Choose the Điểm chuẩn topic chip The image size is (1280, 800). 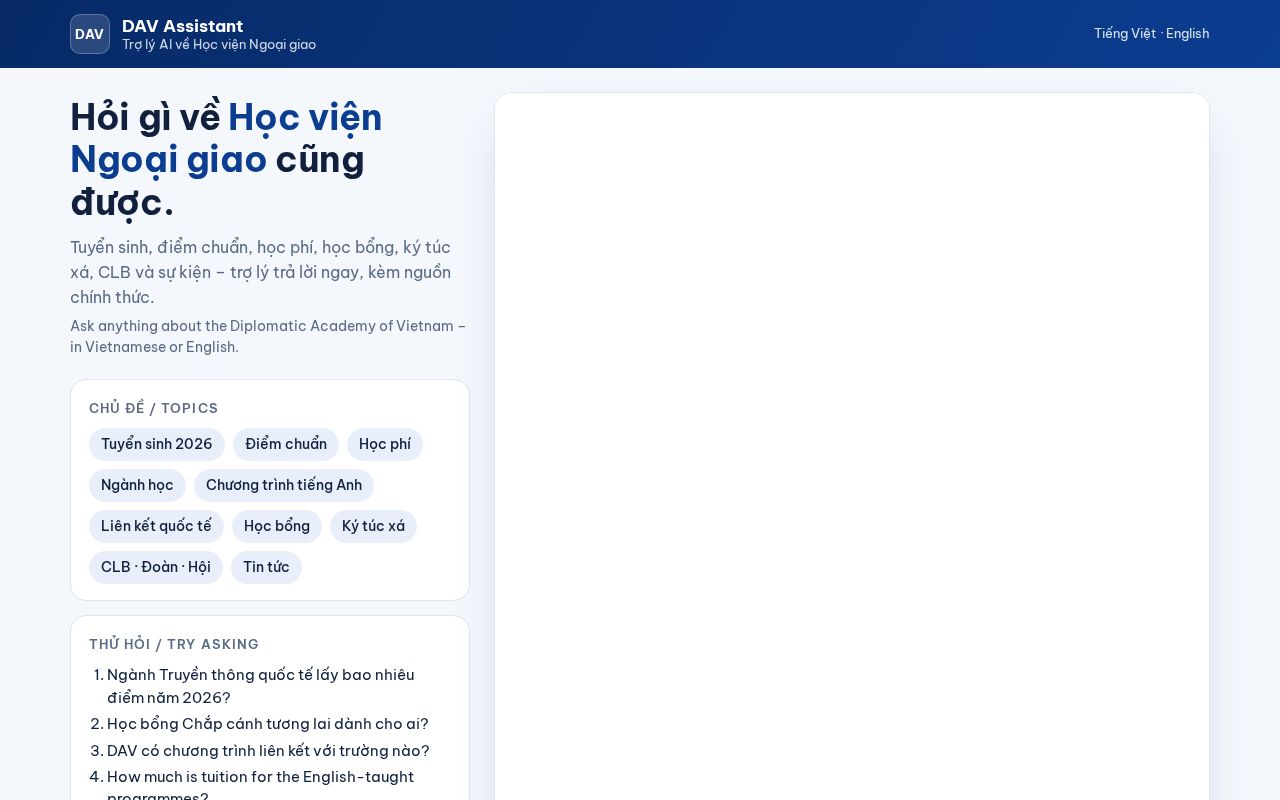pyautogui.click(x=286, y=444)
